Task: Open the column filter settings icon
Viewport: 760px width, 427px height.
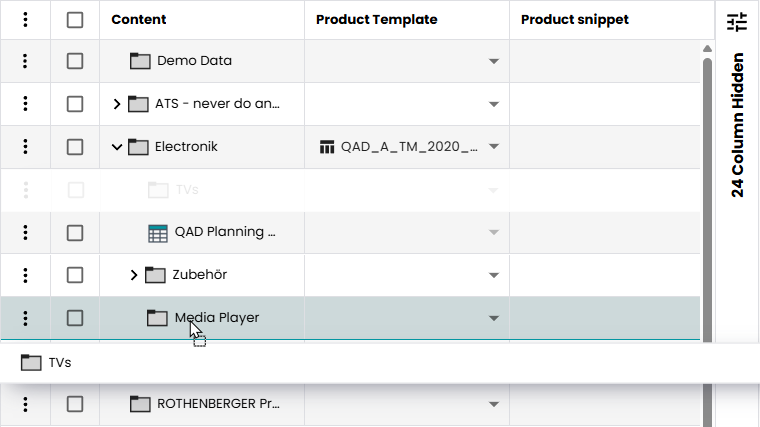Action: (x=737, y=22)
